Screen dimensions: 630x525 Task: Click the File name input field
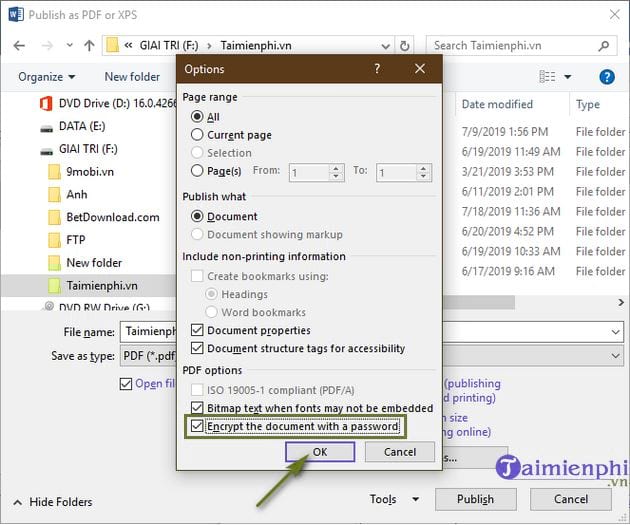(371, 332)
